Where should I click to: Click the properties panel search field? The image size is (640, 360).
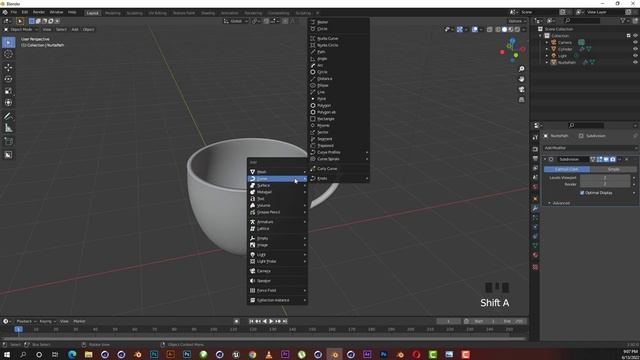click(586, 125)
